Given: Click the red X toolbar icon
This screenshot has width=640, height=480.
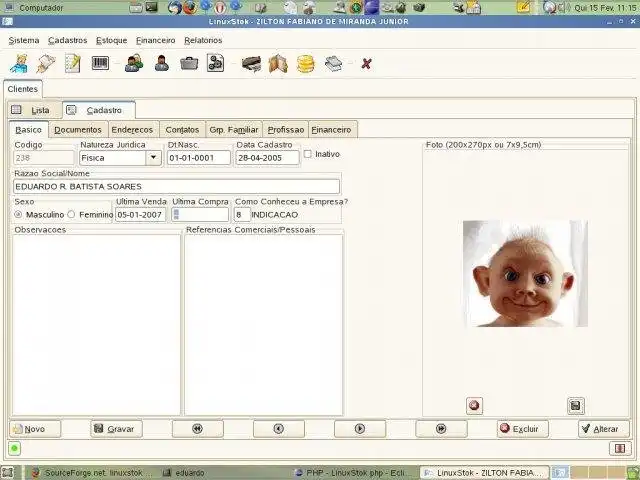Looking at the screenshot, I should click(x=367, y=64).
